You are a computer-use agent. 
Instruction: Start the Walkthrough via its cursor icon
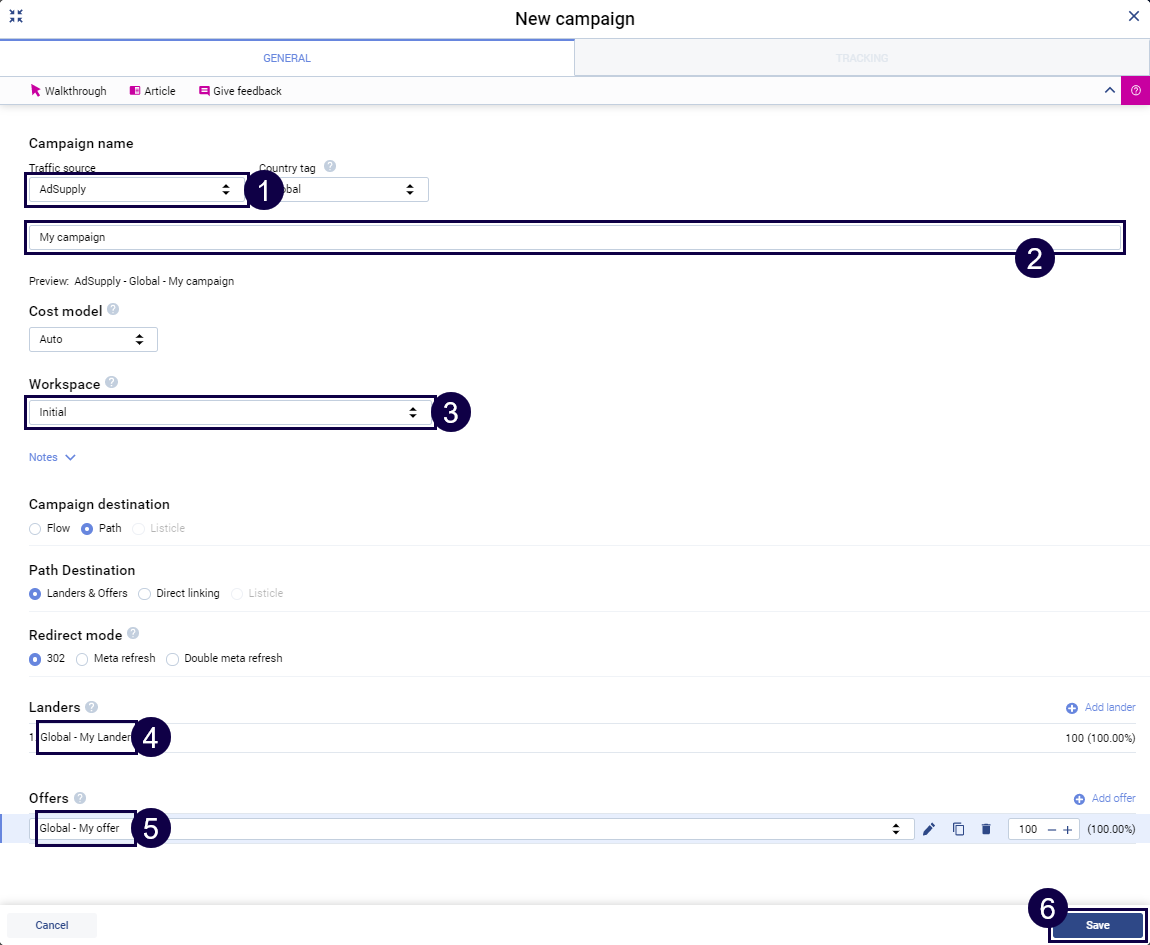point(33,91)
